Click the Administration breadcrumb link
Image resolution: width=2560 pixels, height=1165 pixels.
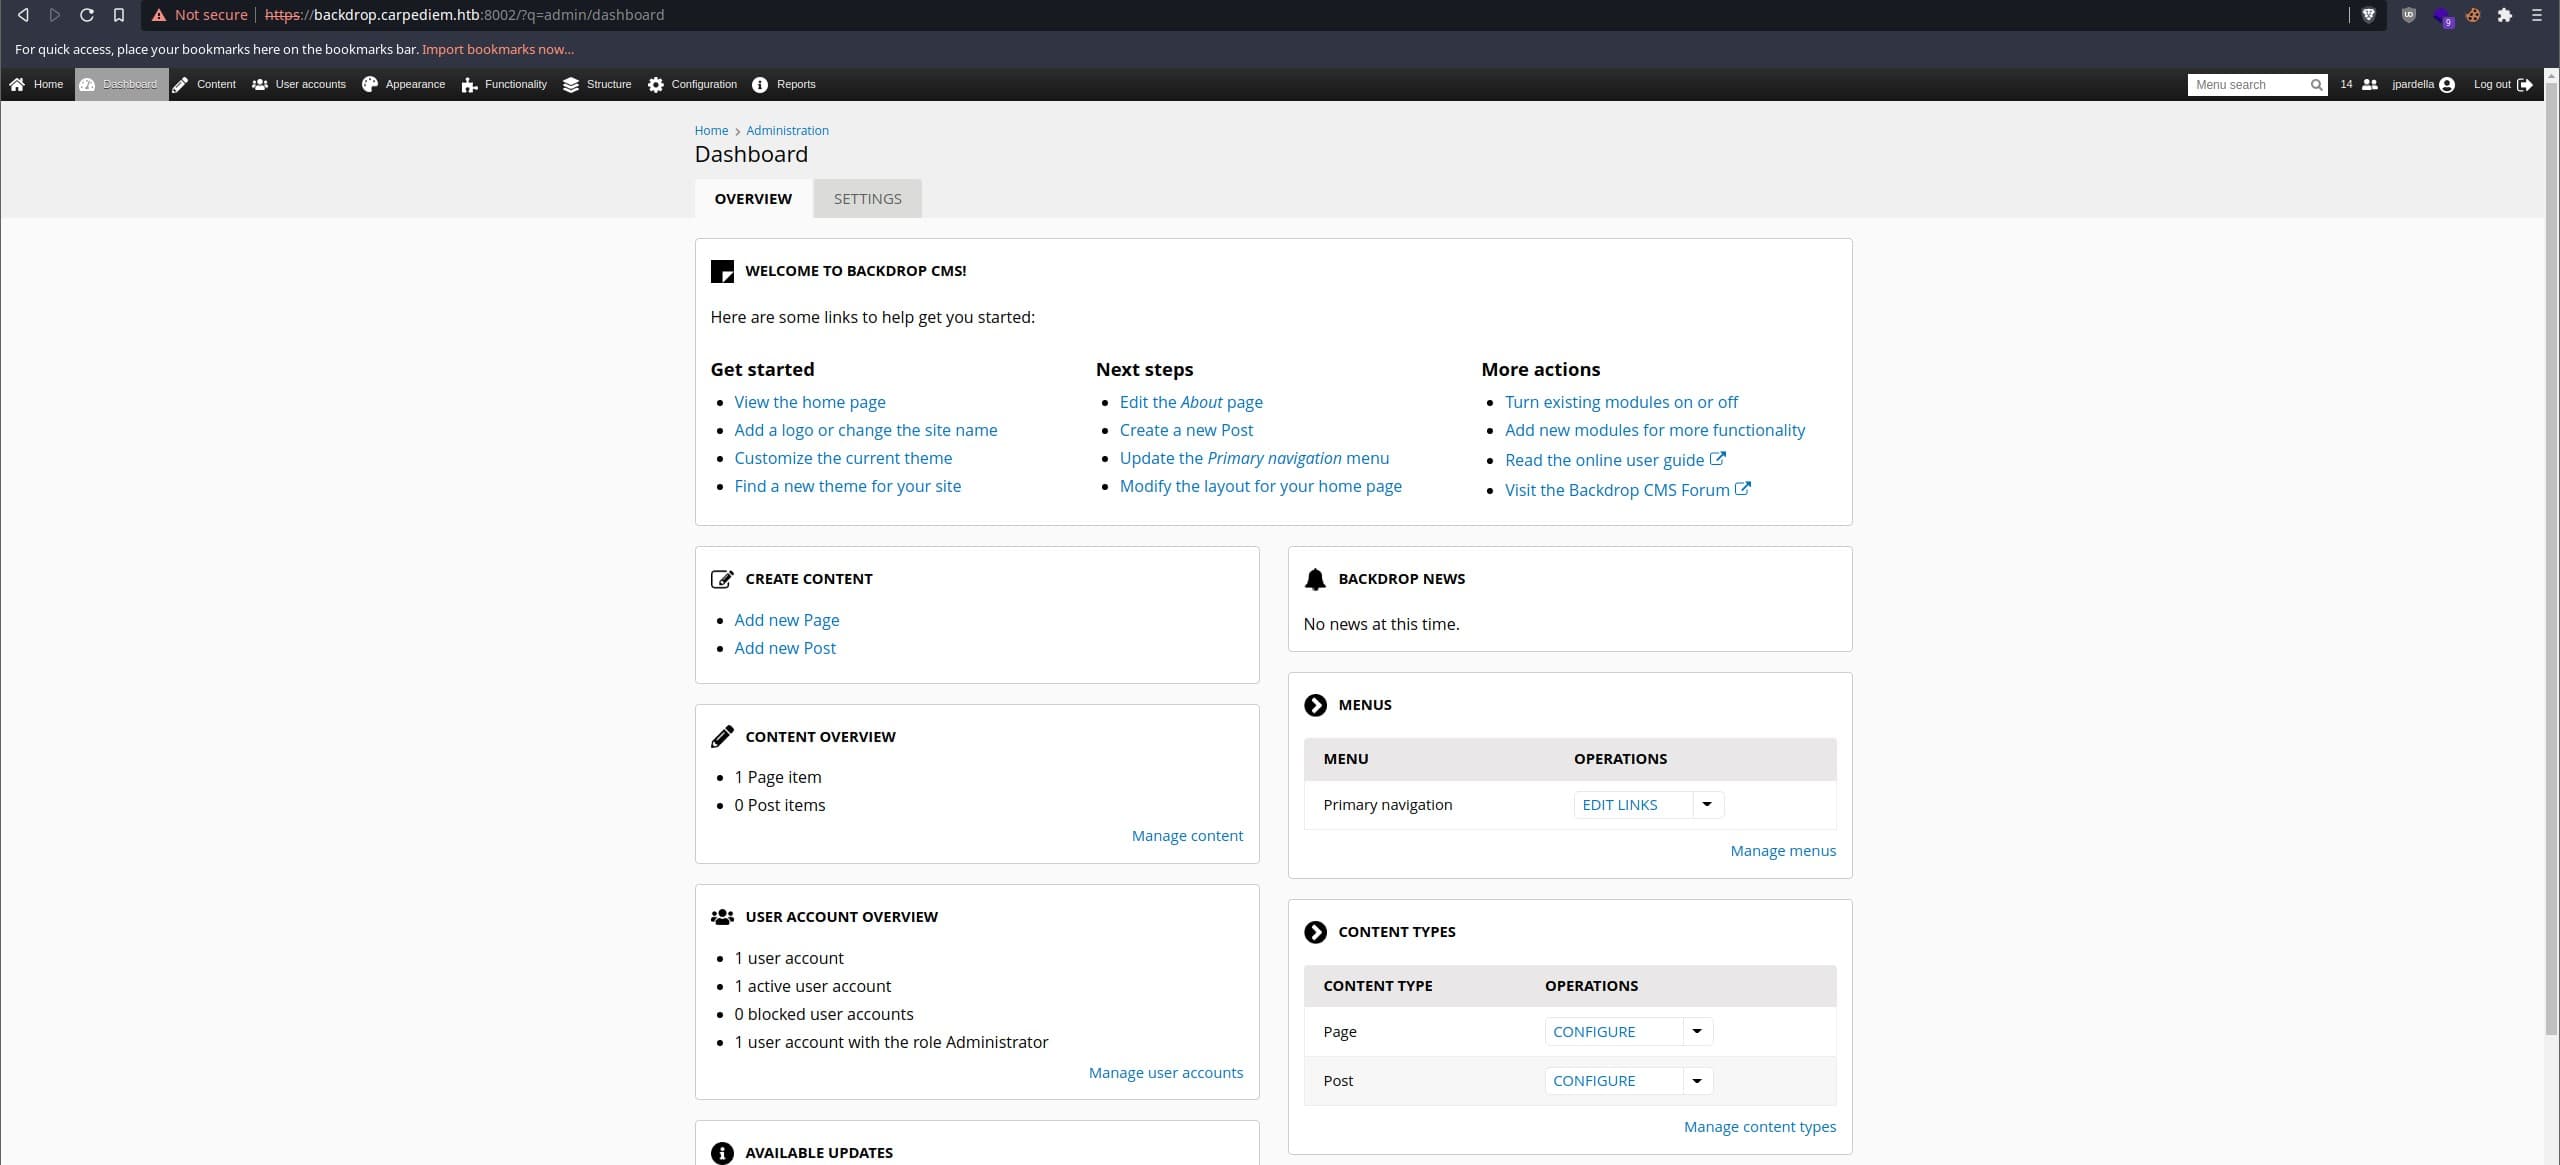point(787,131)
